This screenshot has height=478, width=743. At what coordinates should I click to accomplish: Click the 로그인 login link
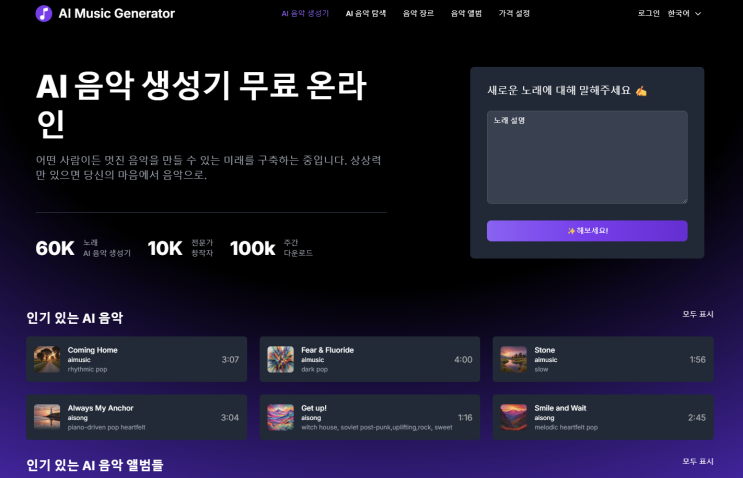pyautogui.click(x=649, y=14)
